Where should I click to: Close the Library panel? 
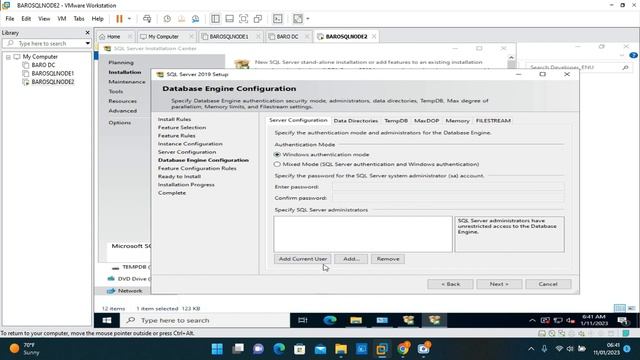tap(87, 33)
